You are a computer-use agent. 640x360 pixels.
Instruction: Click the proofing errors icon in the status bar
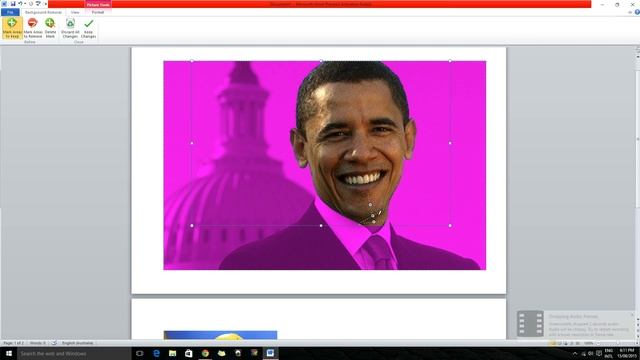(x=54, y=343)
